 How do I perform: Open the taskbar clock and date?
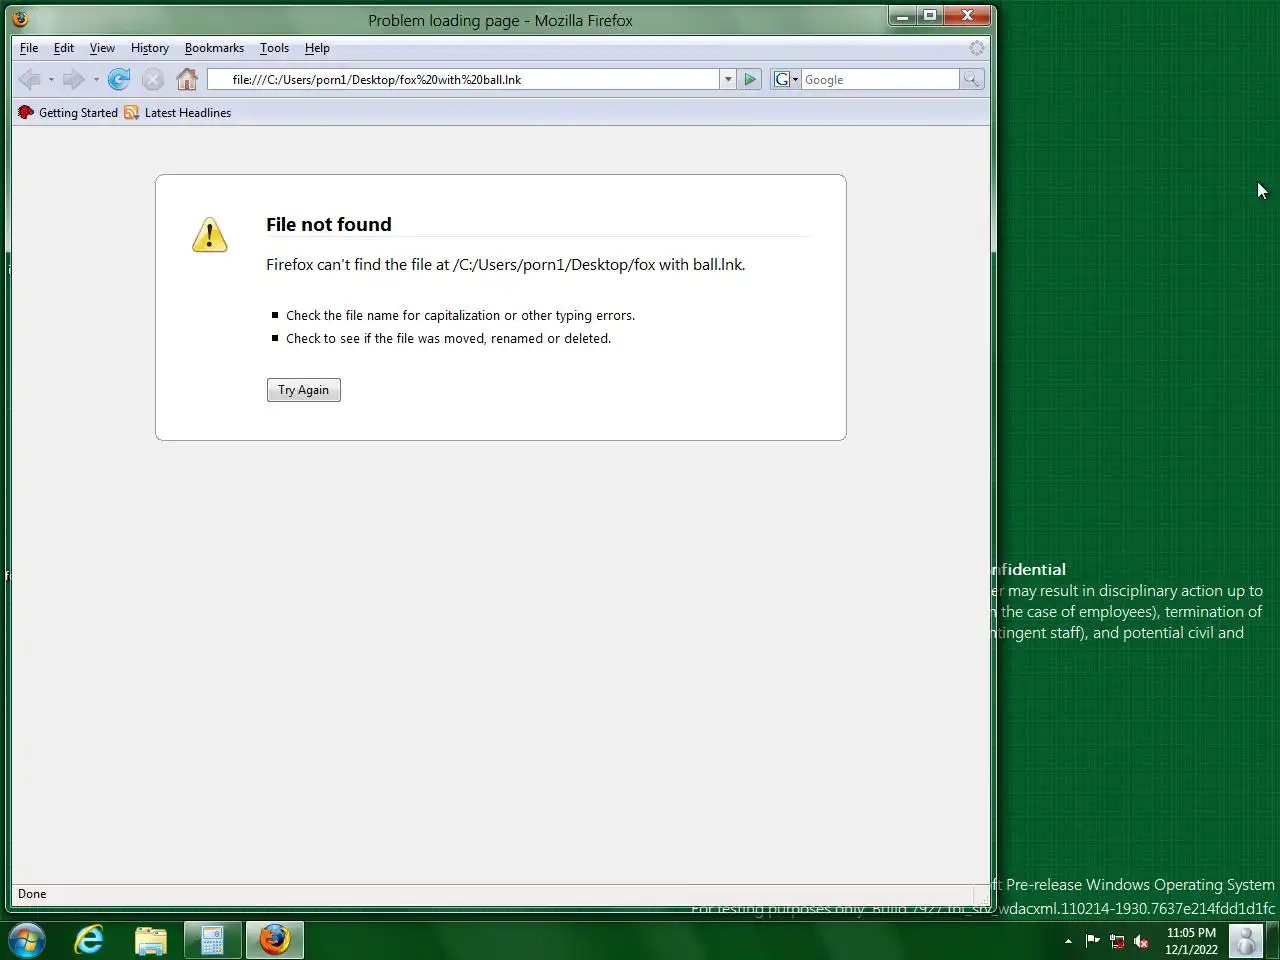1191,941
